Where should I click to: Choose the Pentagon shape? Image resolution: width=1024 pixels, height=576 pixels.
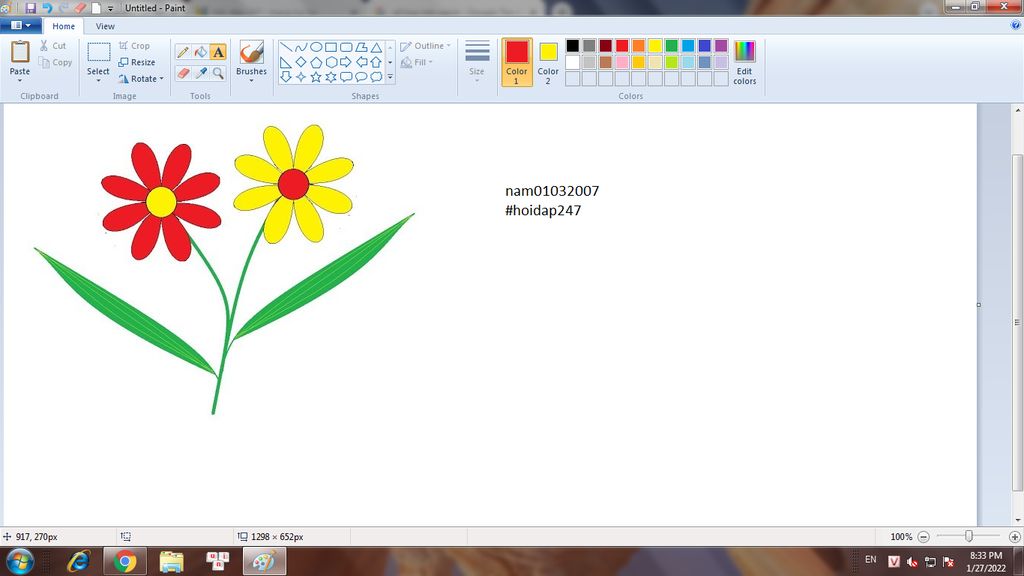[315, 62]
